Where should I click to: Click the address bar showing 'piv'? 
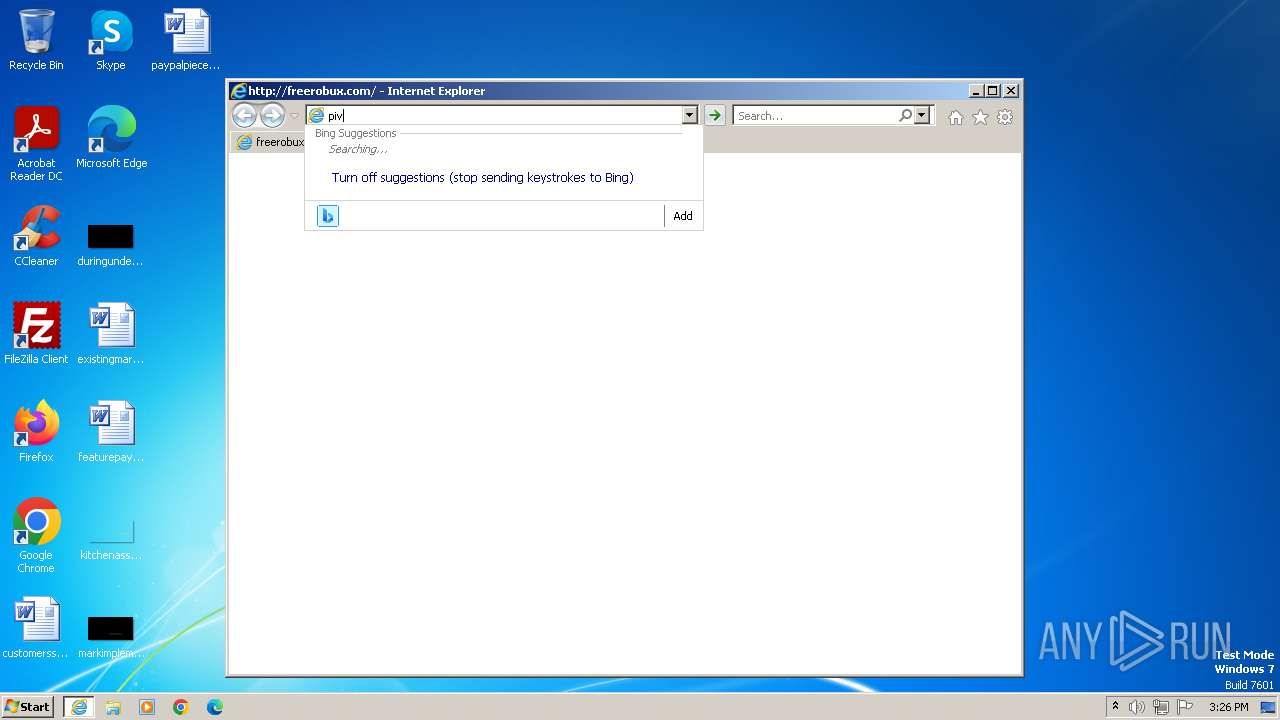point(495,116)
